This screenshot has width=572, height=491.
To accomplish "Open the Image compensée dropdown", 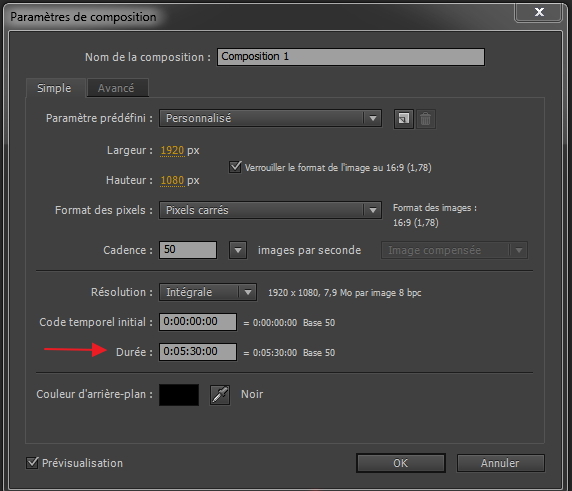I will coord(455,250).
